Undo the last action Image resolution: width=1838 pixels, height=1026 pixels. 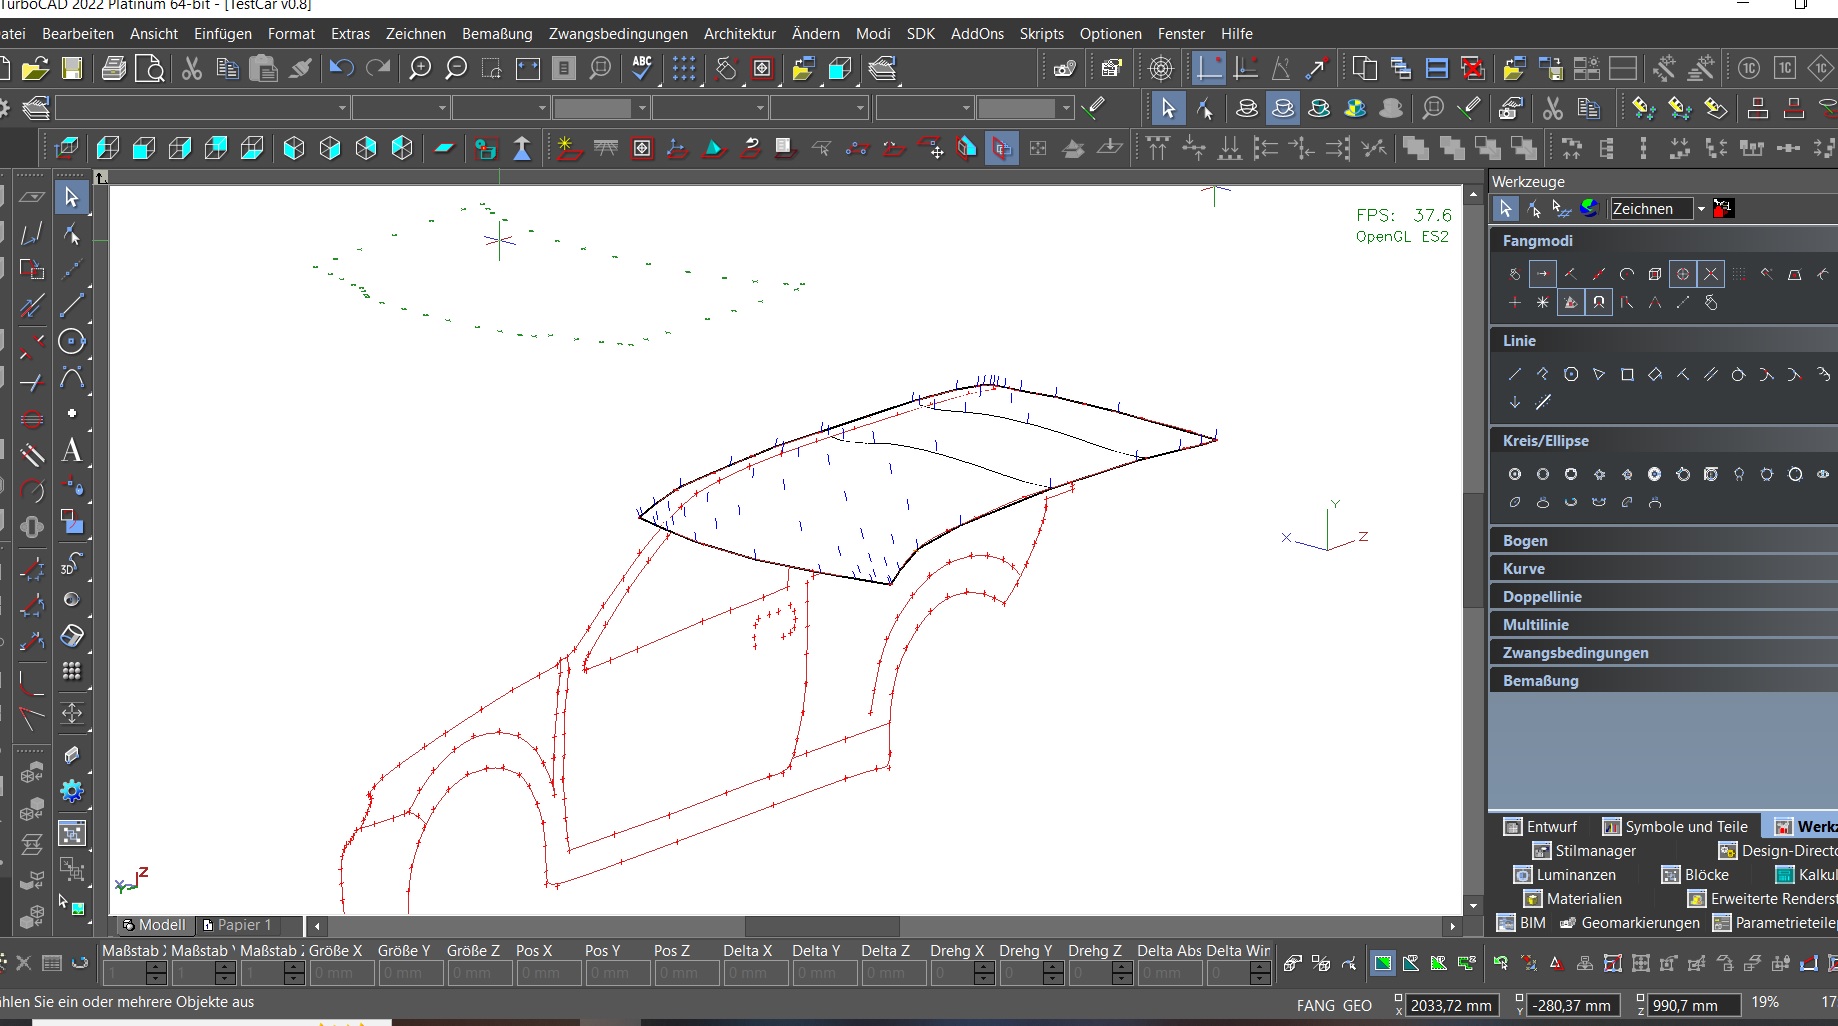(x=341, y=68)
